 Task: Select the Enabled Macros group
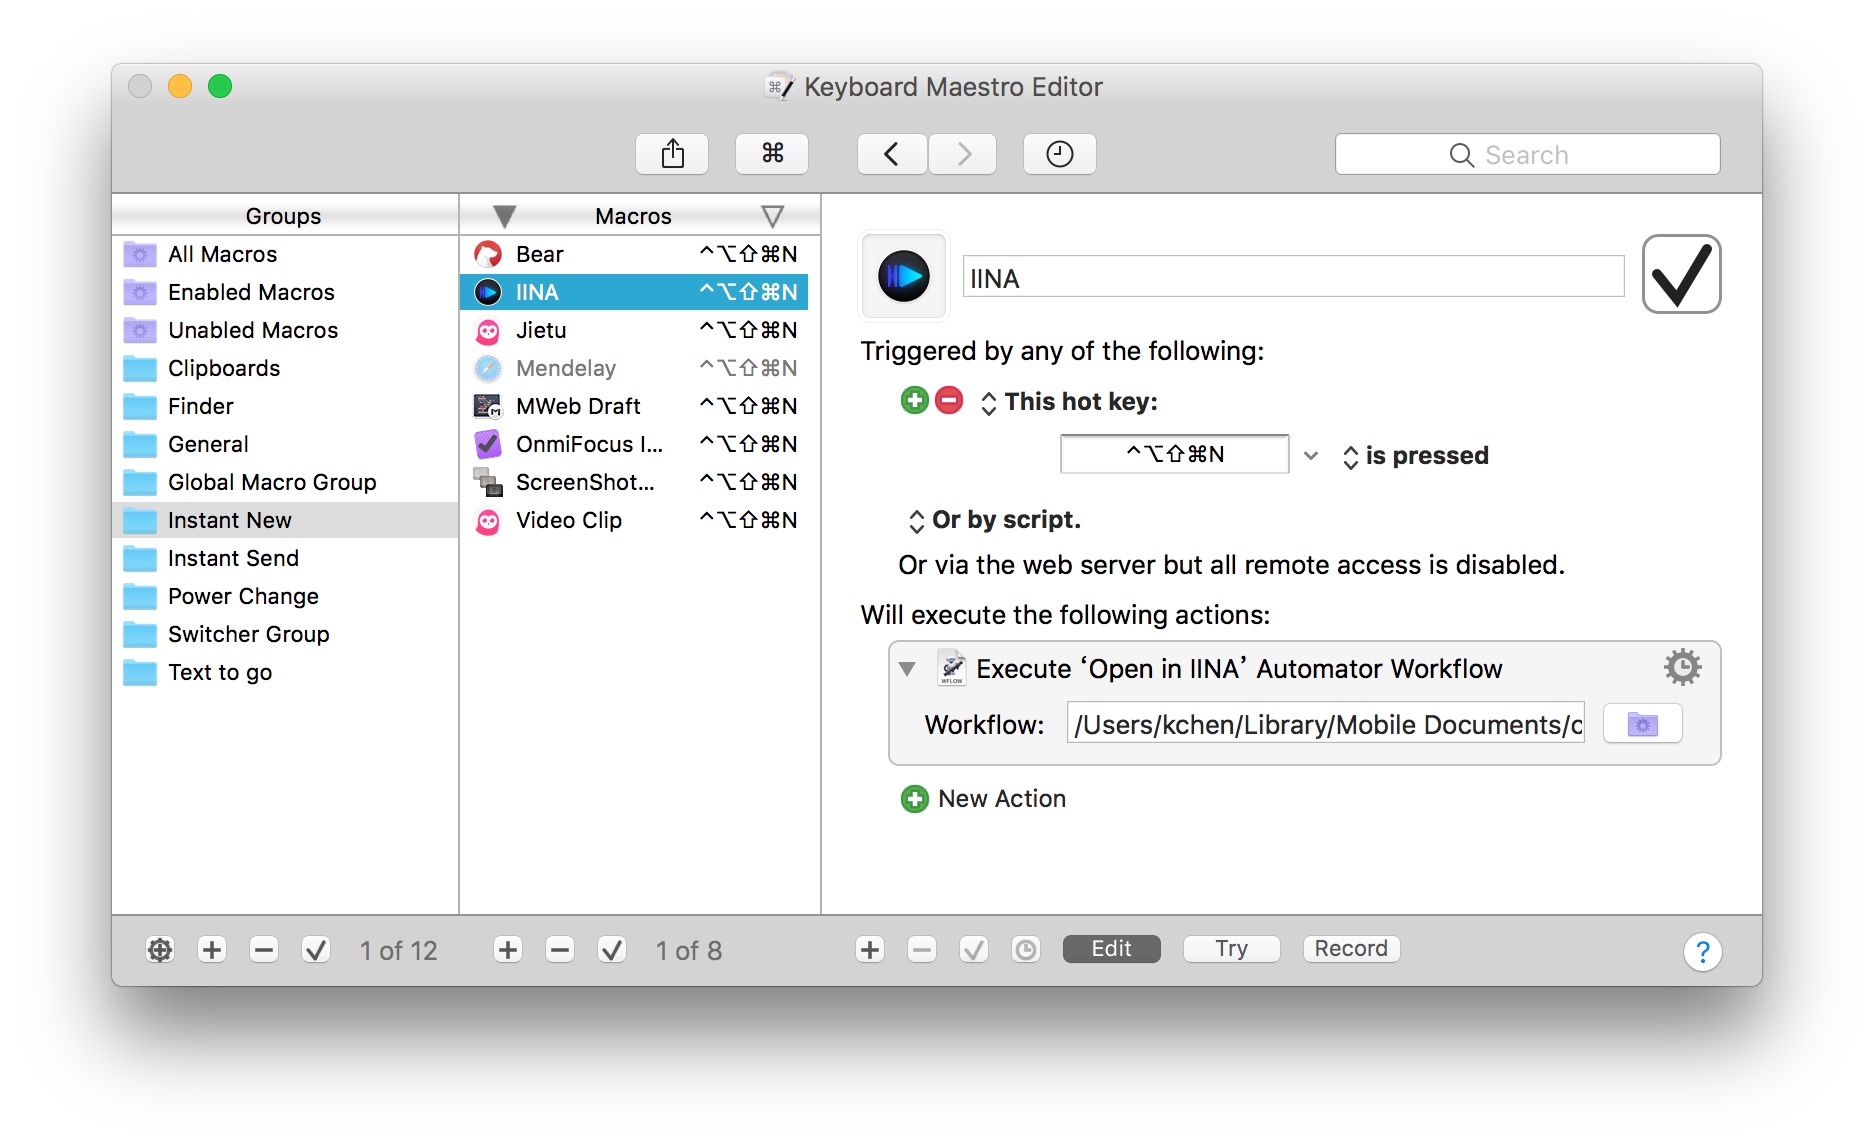[285, 292]
